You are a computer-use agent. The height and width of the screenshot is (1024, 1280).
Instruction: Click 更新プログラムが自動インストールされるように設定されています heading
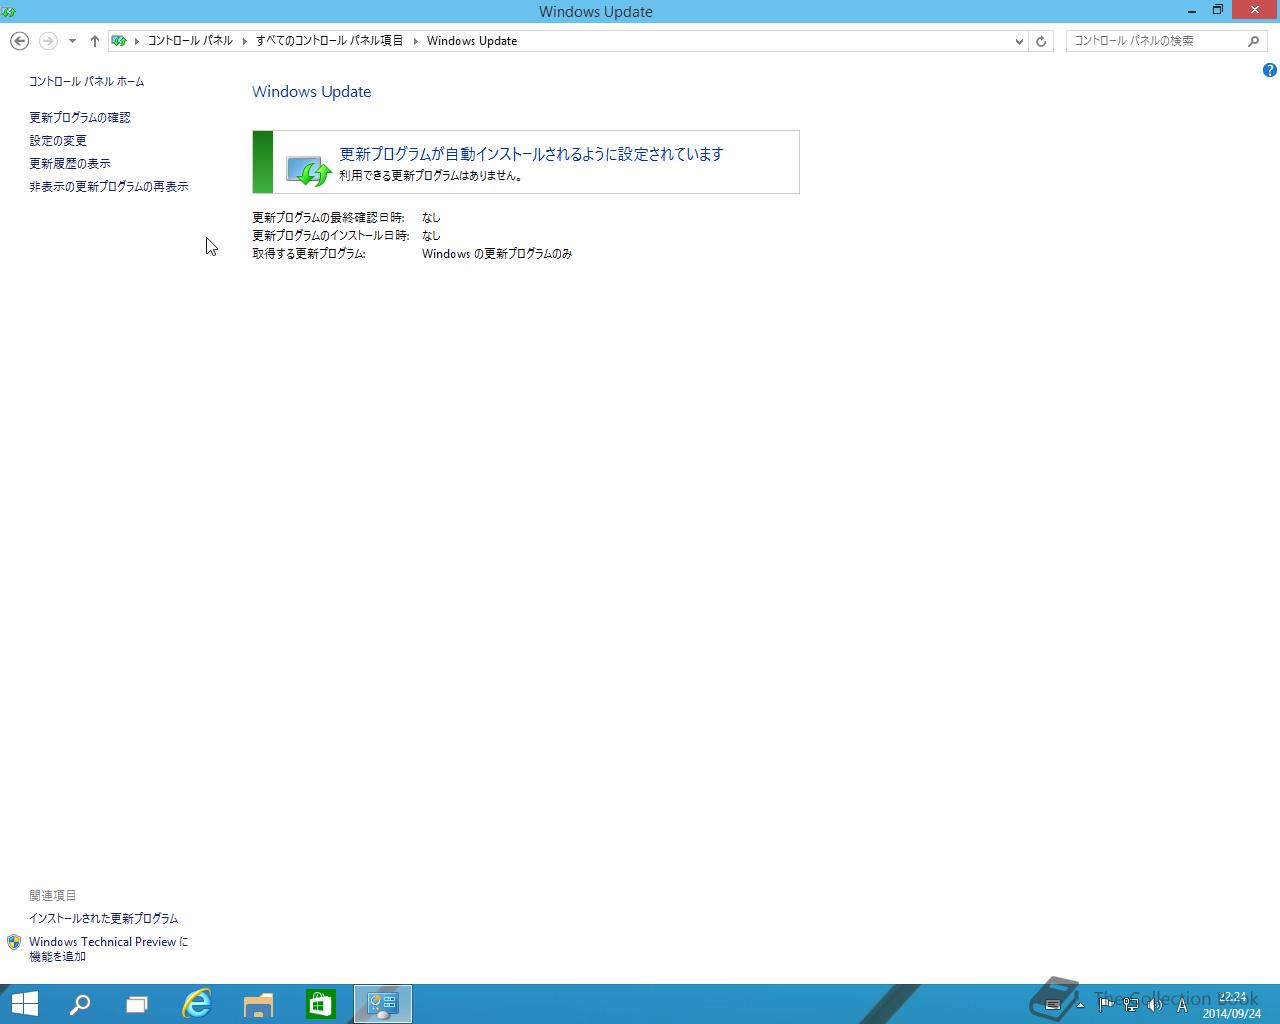[x=531, y=154]
